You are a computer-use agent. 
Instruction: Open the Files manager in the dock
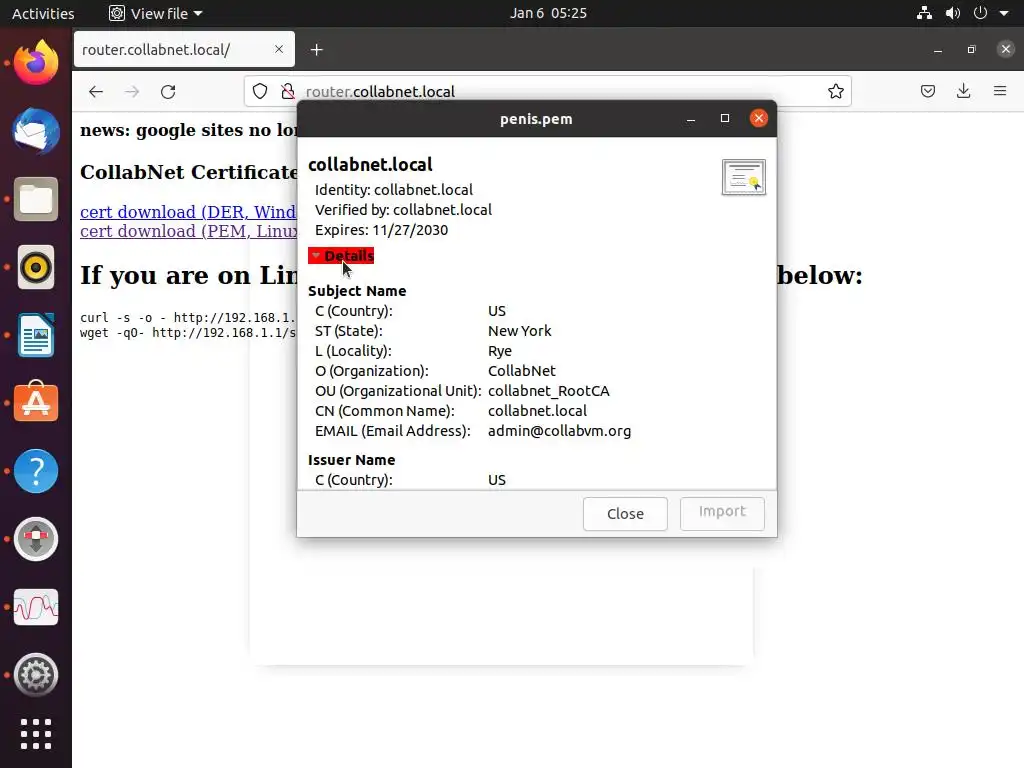coord(36,199)
